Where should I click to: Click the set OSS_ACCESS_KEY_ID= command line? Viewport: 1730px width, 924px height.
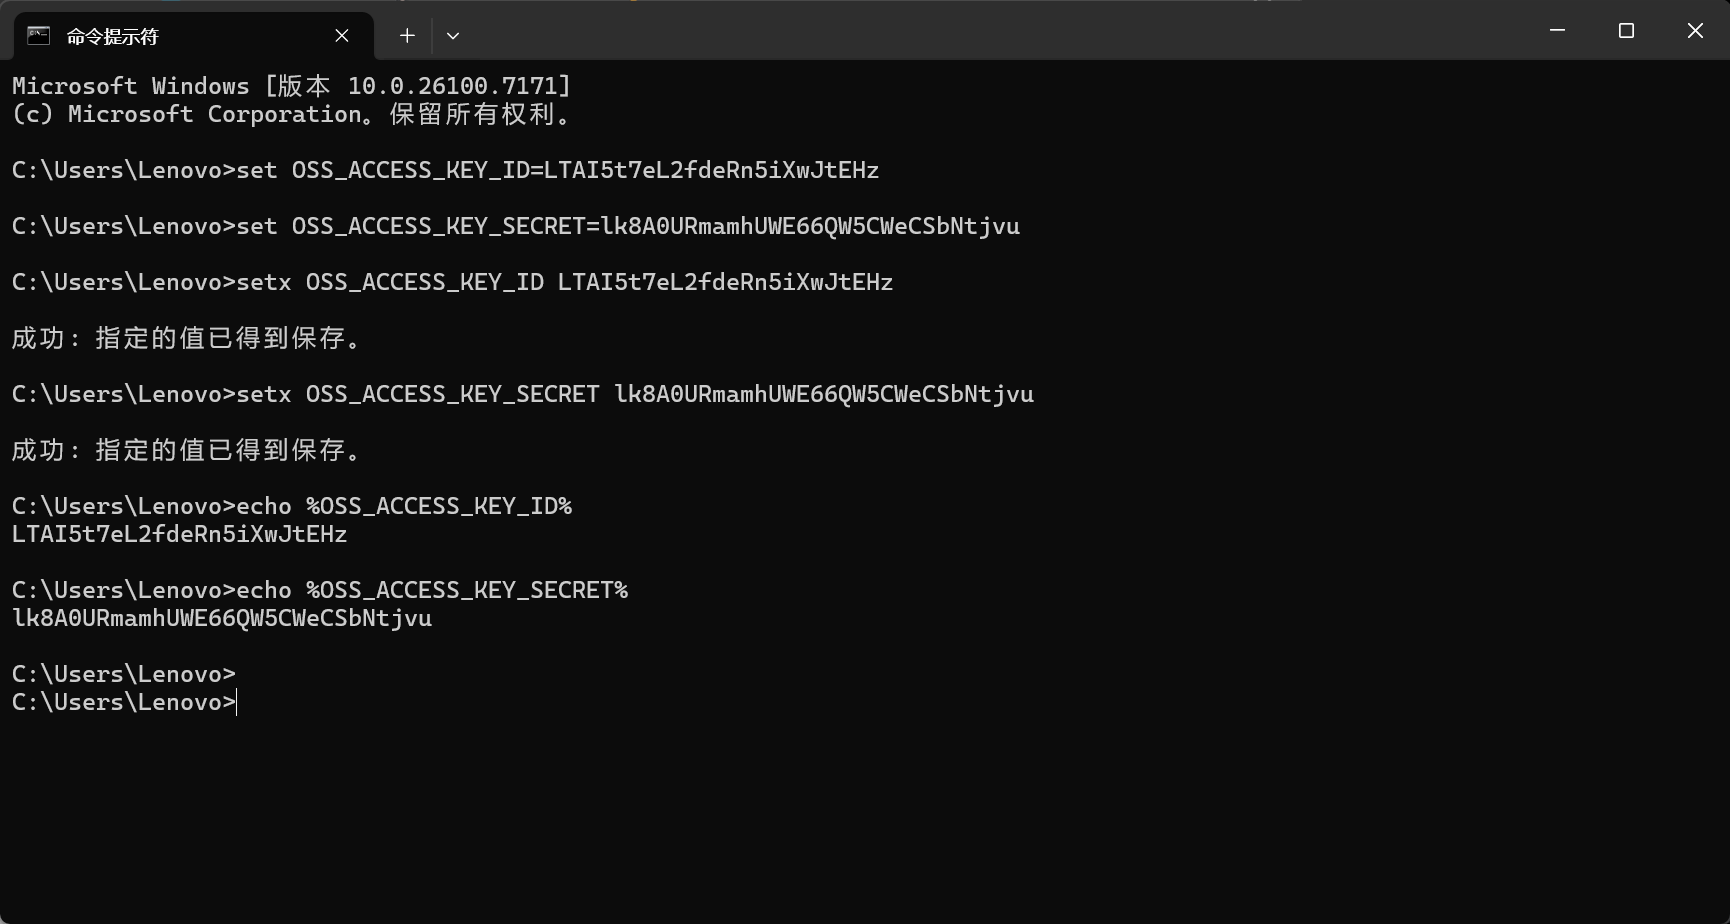point(445,170)
